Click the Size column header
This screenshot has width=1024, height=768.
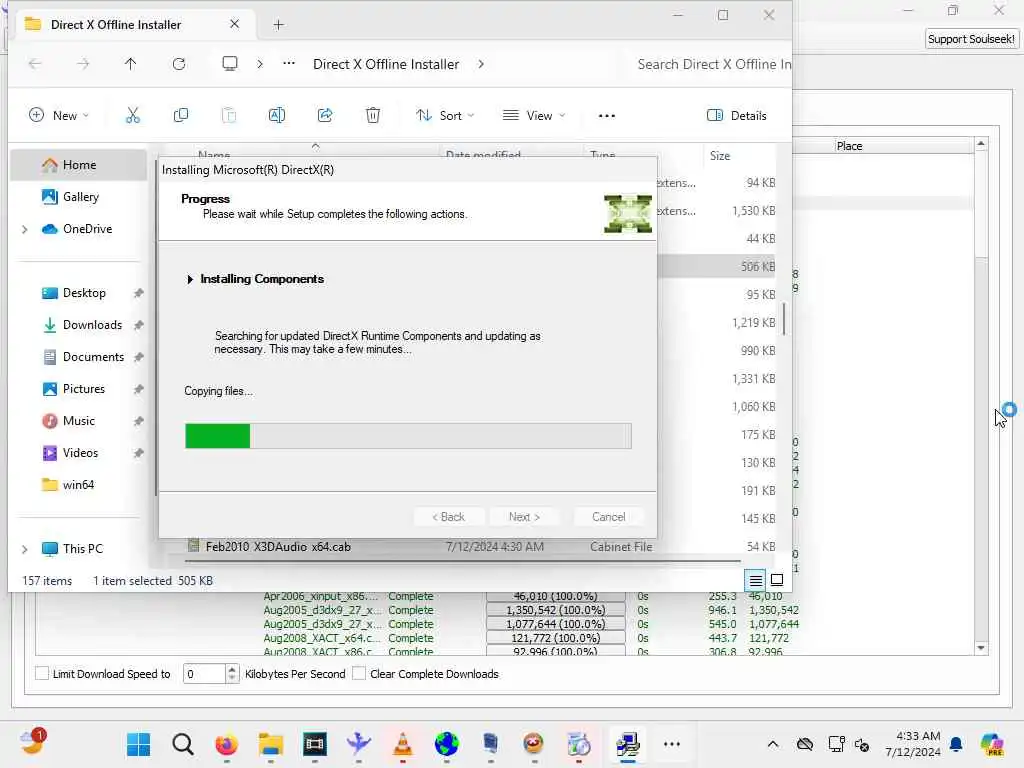point(720,156)
